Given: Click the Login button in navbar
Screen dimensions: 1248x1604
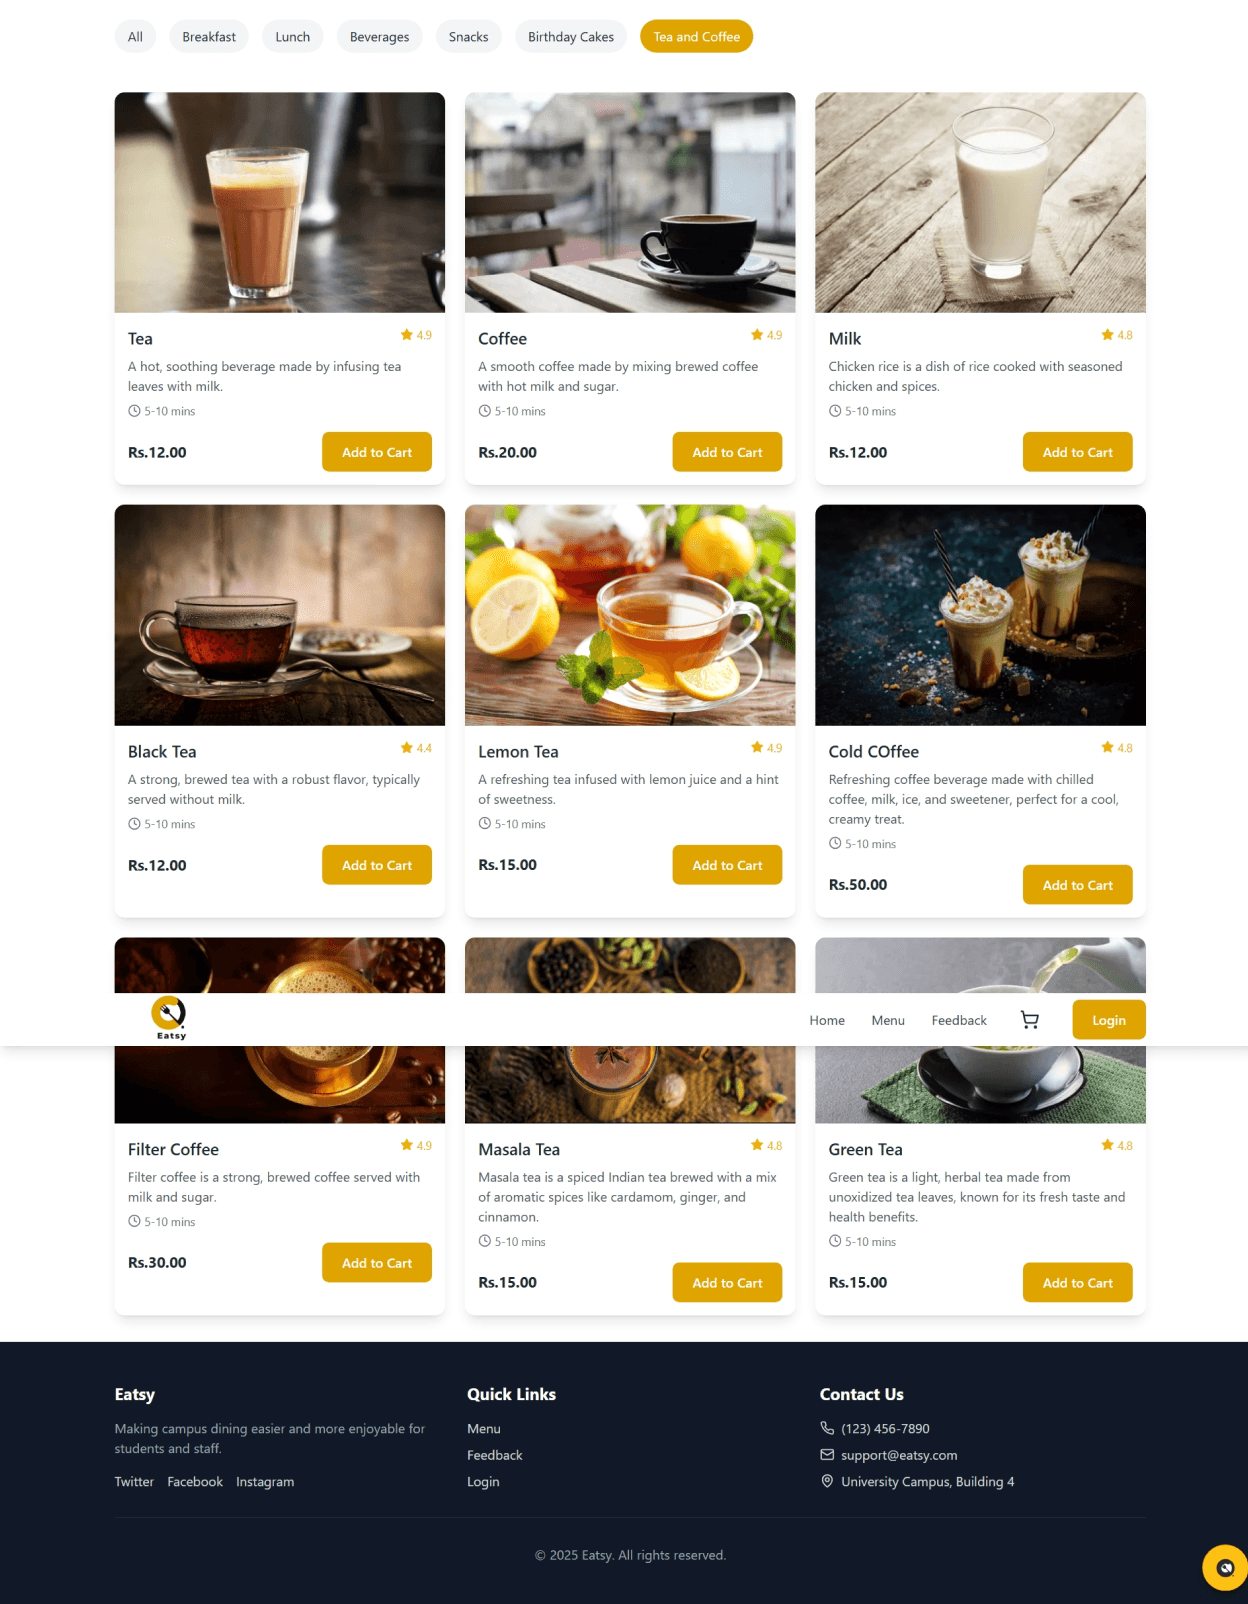Looking at the screenshot, I should pos(1109,1020).
